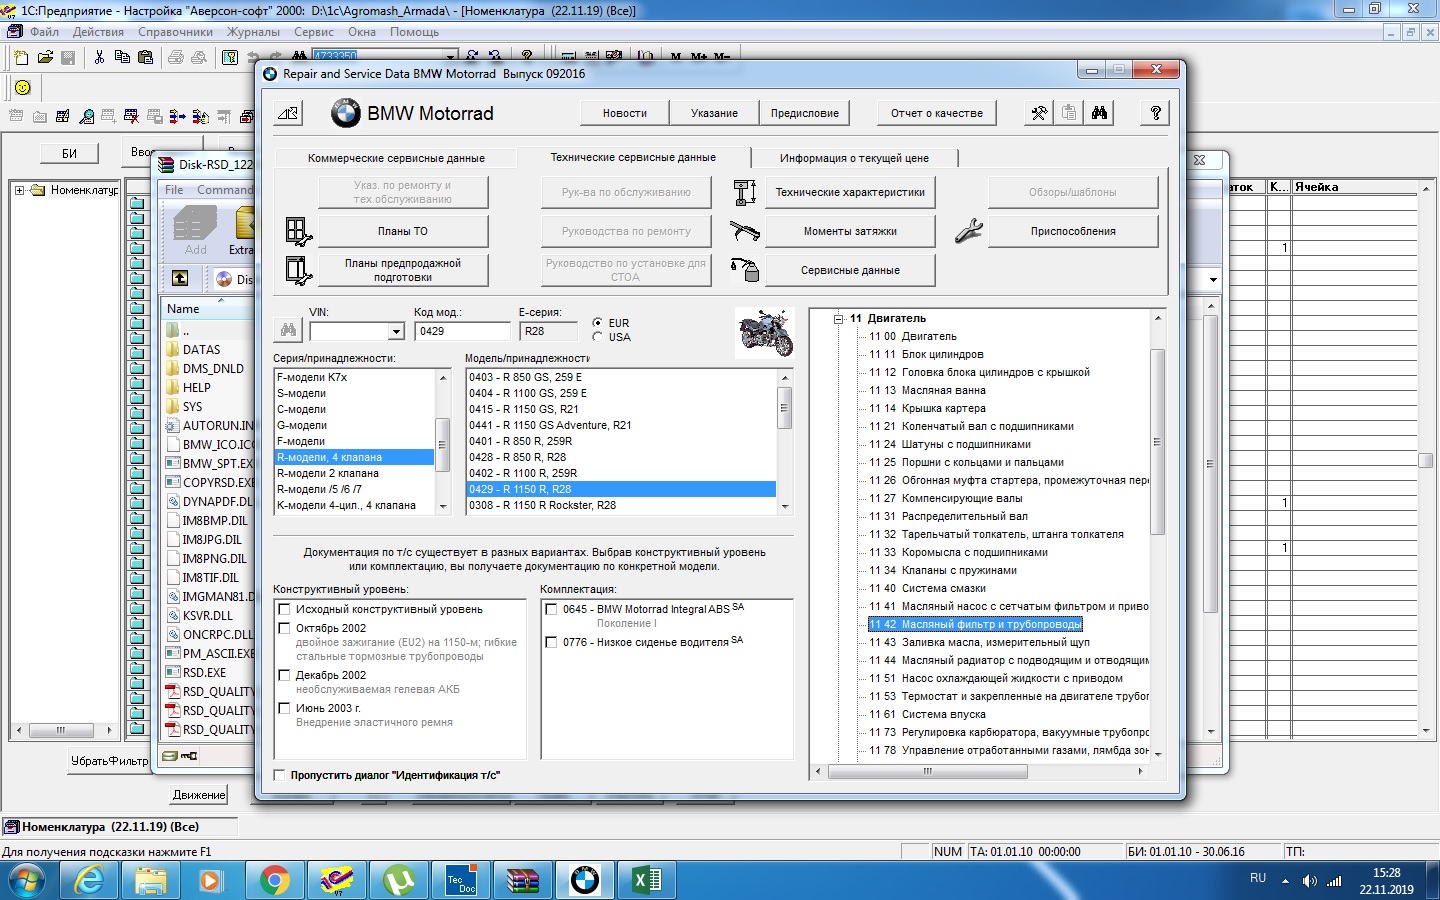Tick Пропустить диалог "Идентификация т/с" checkbox

(280, 775)
